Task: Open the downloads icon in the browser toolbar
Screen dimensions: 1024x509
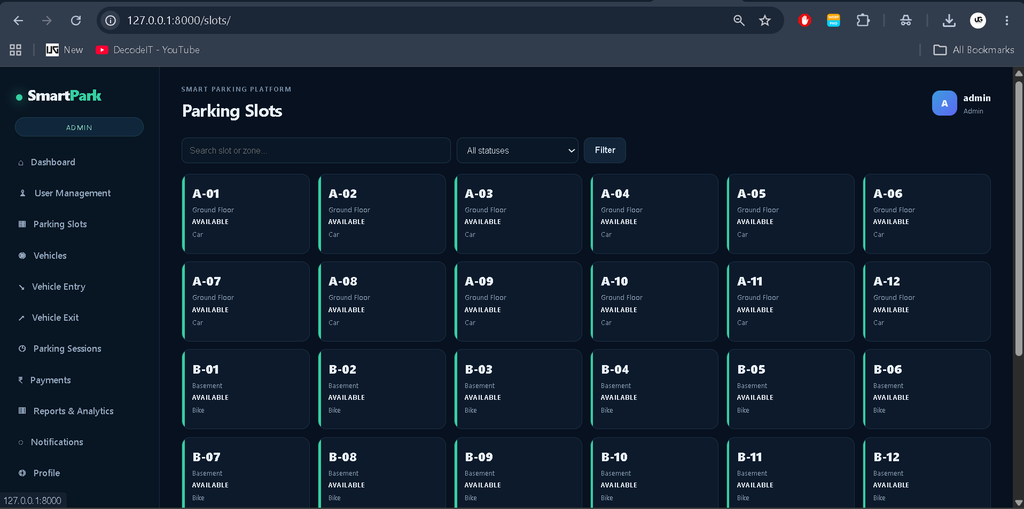Action: [949, 21]
